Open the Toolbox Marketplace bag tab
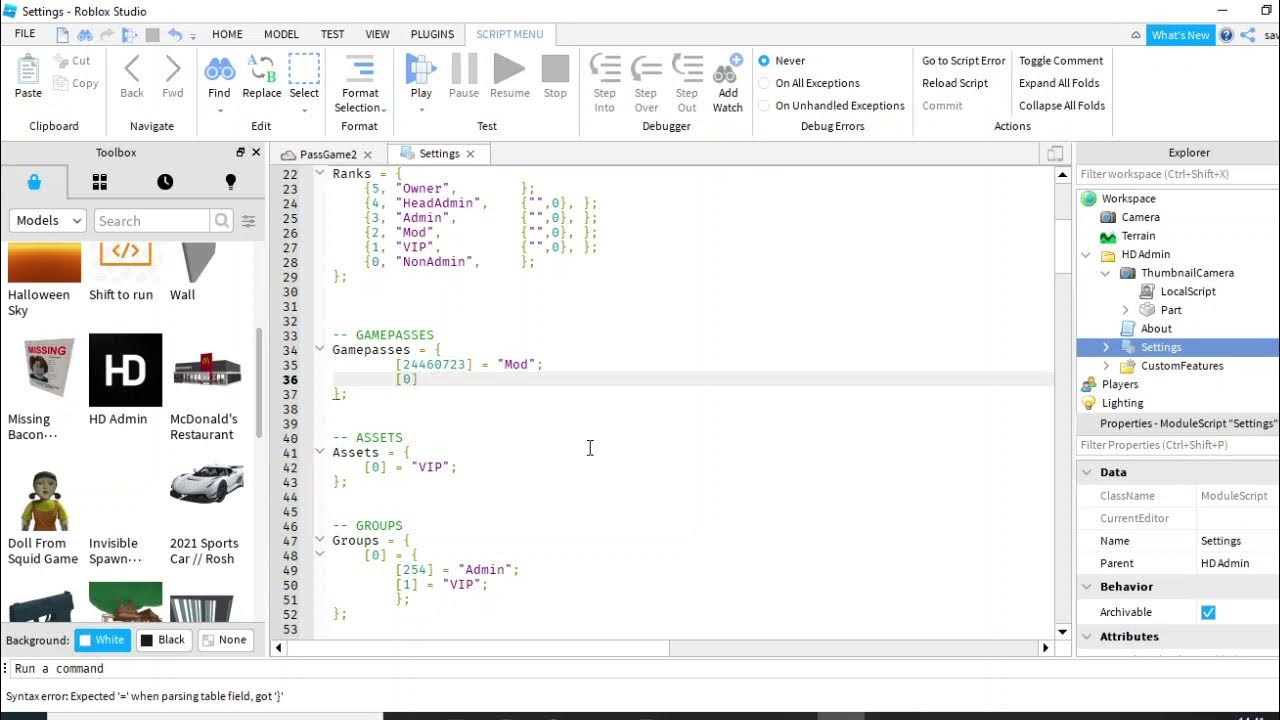 pyautogui.click(x=34, y=182)
